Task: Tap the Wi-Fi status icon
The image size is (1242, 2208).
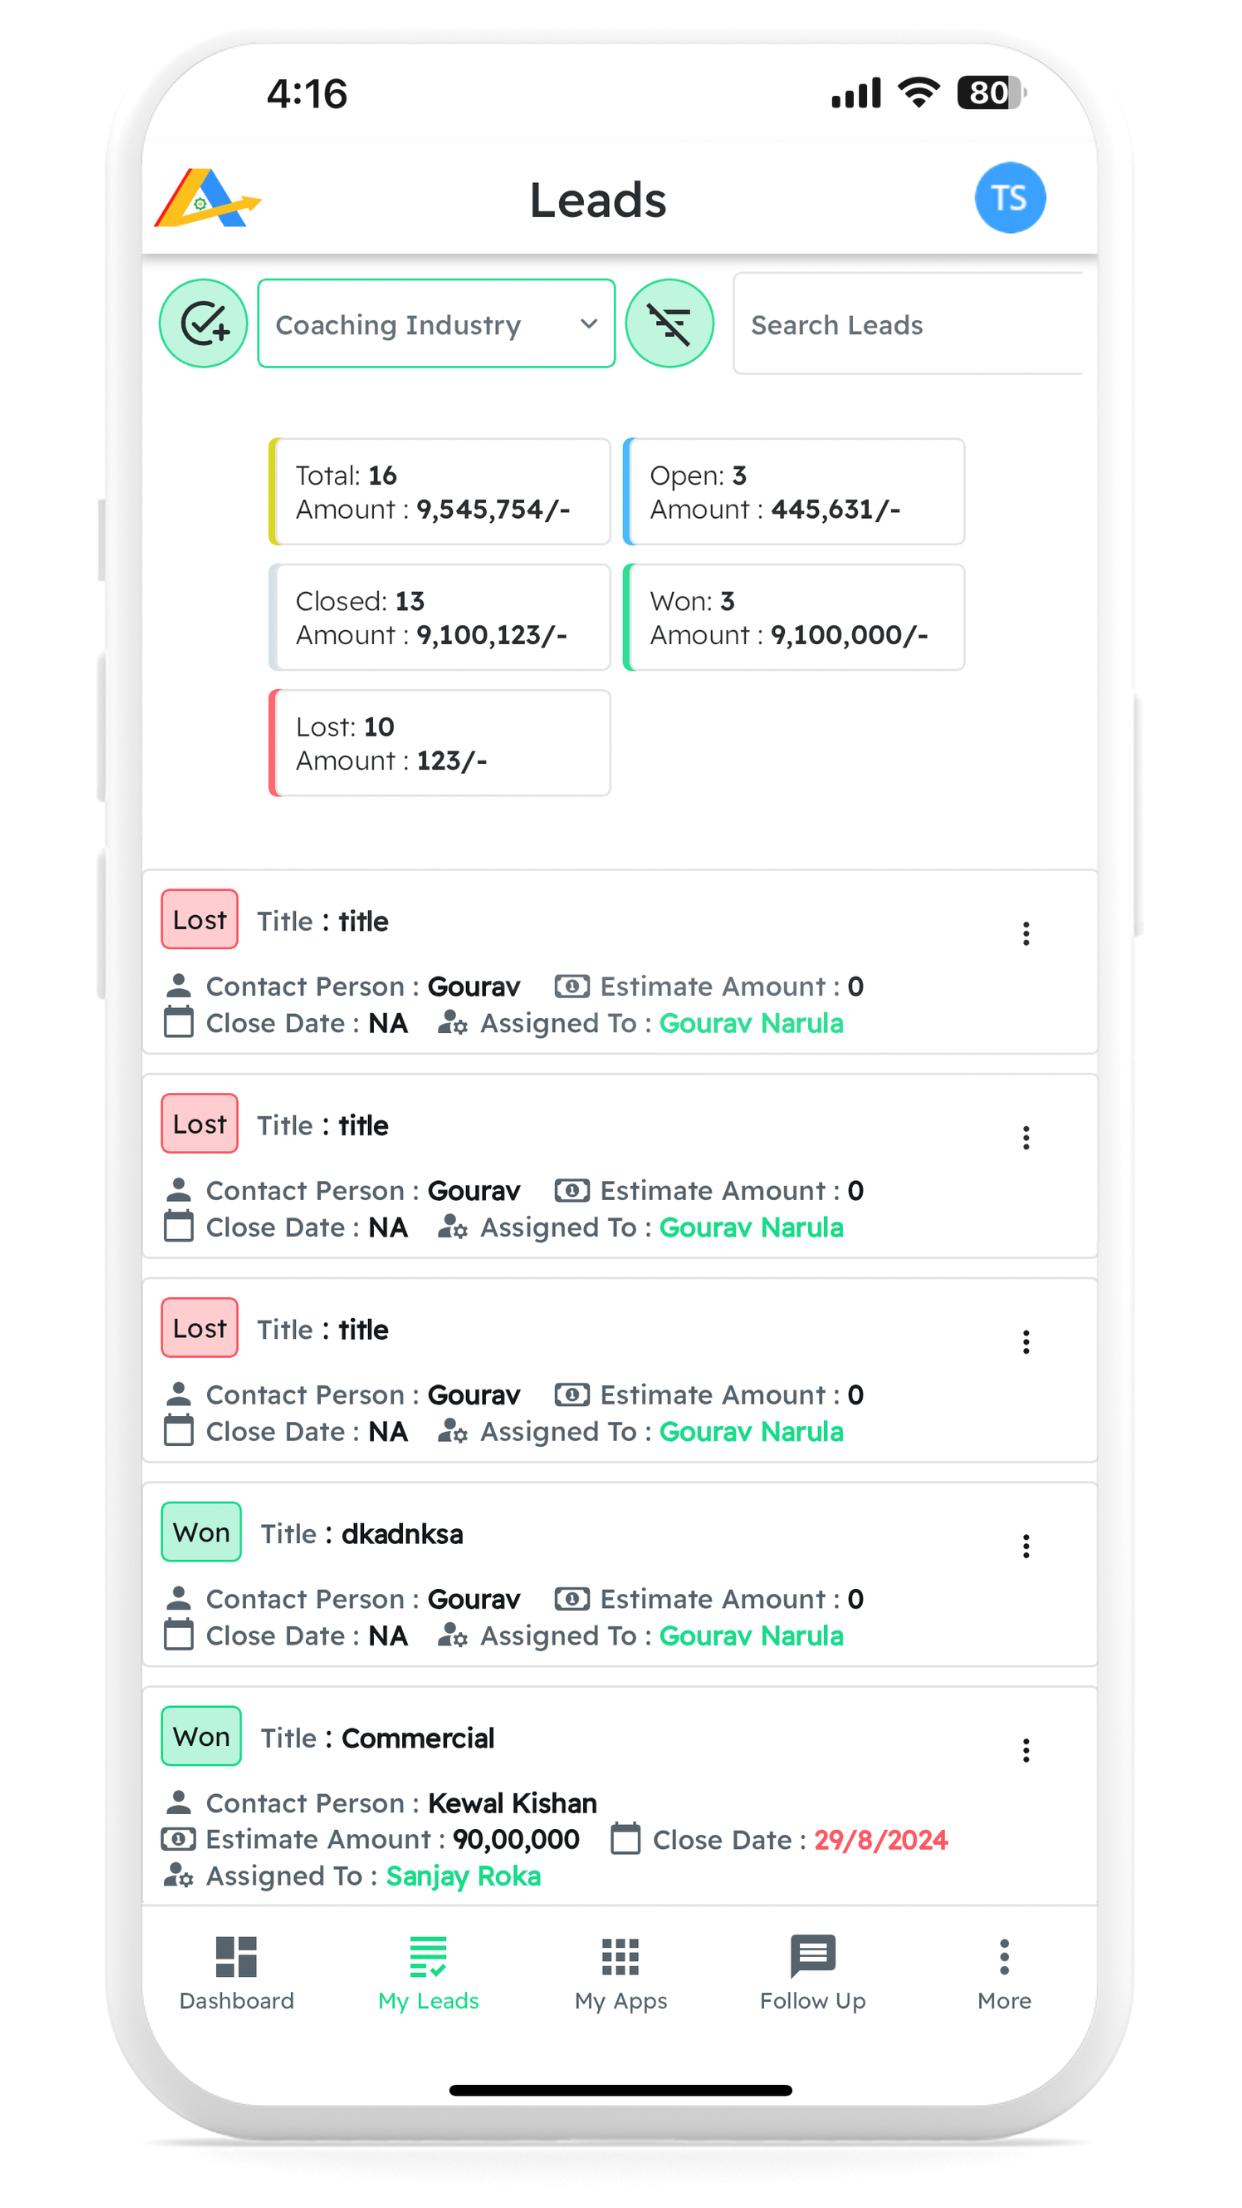Action: 918,92
